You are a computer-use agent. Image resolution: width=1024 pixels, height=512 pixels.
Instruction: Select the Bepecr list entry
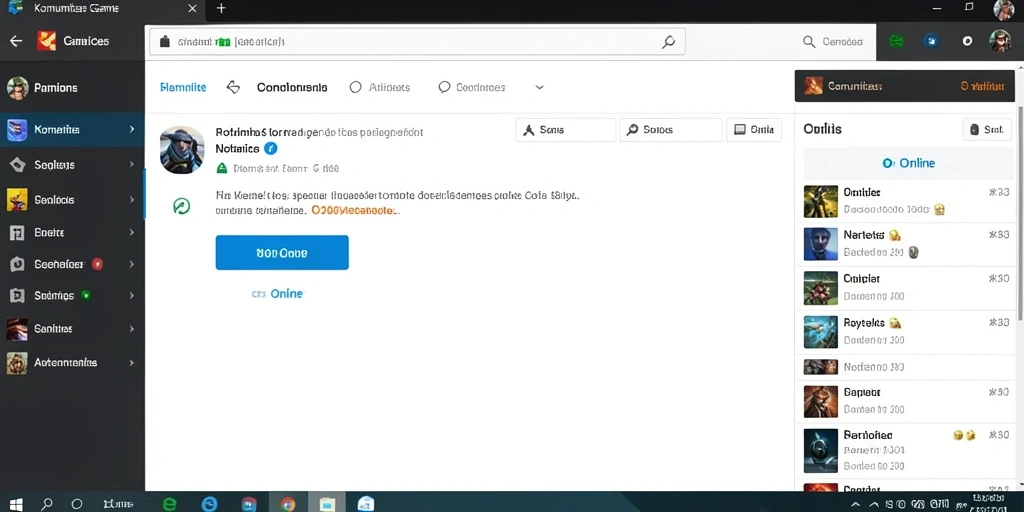coord(908,401)
